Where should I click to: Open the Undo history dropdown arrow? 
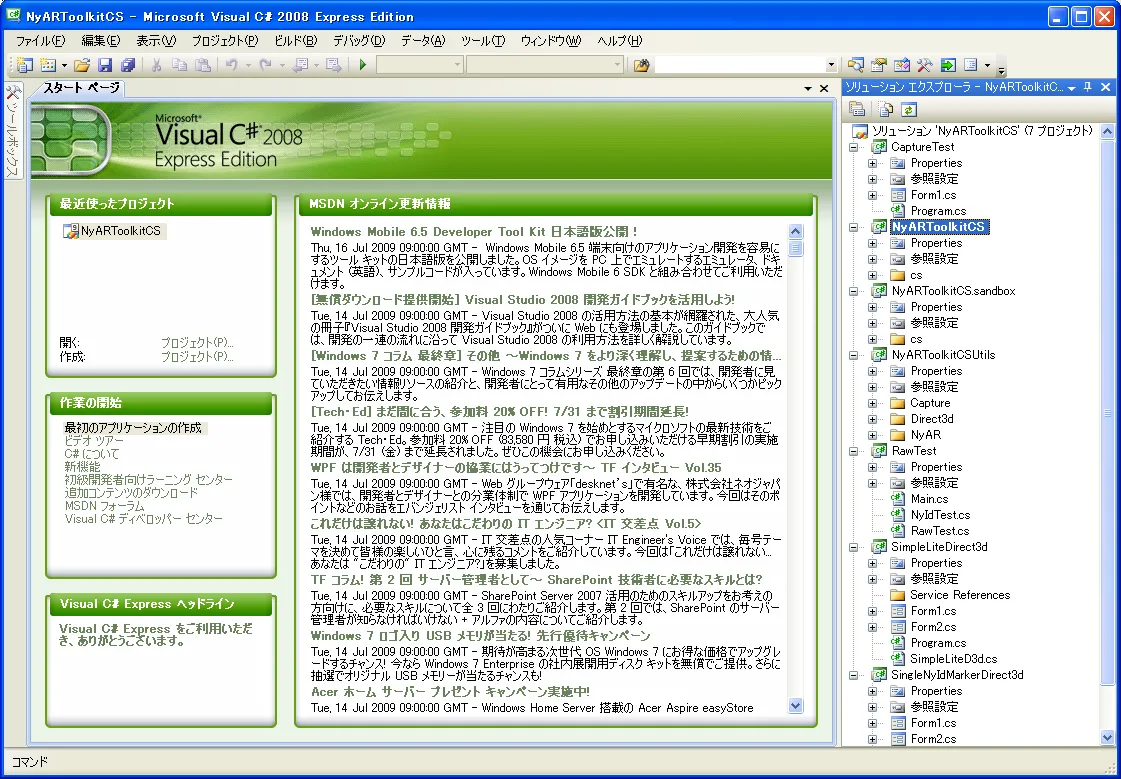tap(247, 65)
